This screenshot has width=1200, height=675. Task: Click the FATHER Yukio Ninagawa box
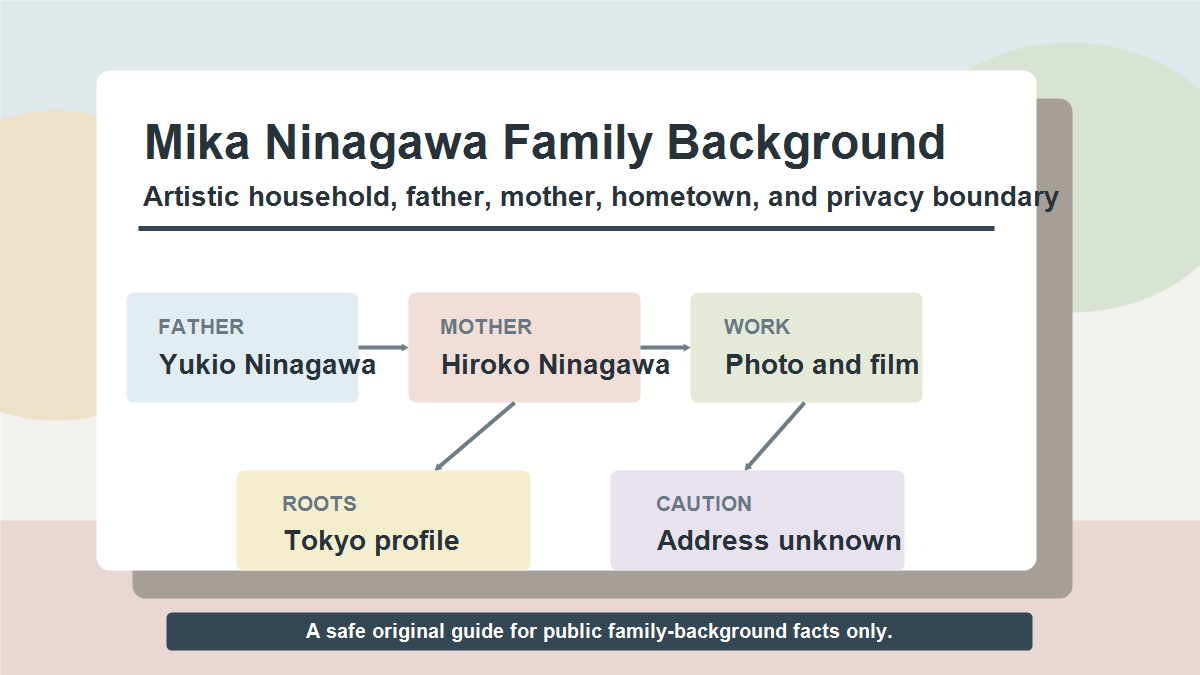(242, 347)
